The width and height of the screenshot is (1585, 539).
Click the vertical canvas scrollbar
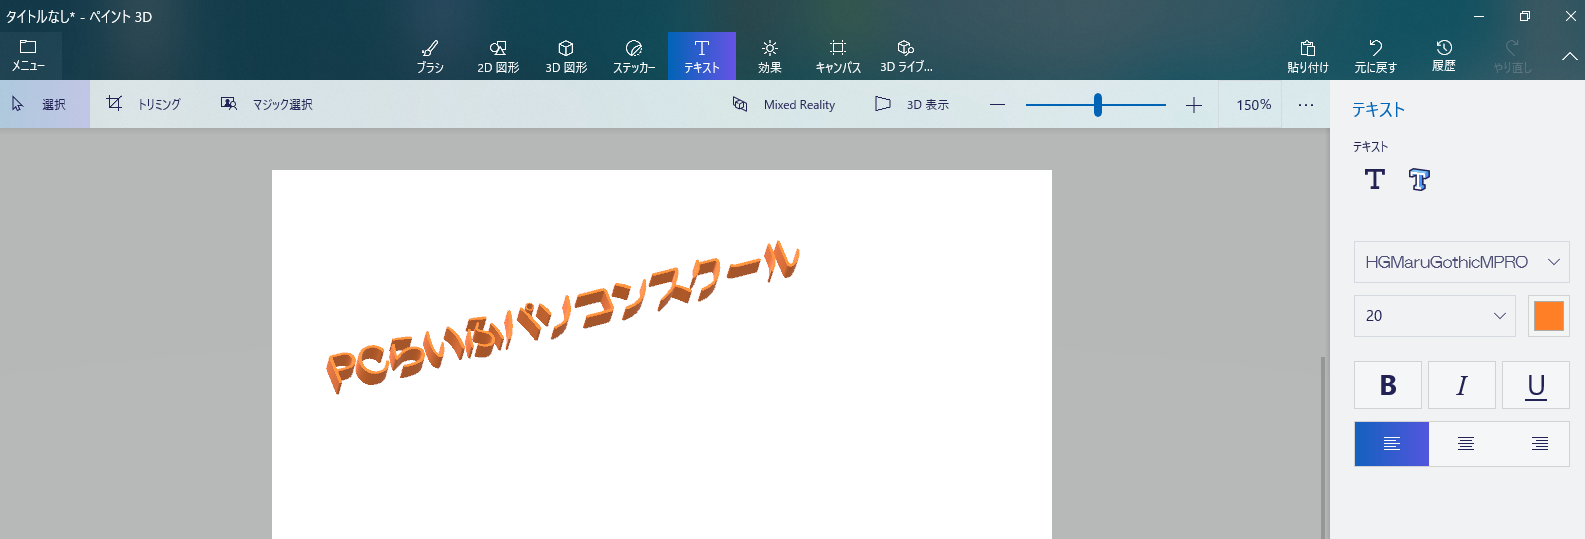pyautogui.click(x=1324, y=447)
